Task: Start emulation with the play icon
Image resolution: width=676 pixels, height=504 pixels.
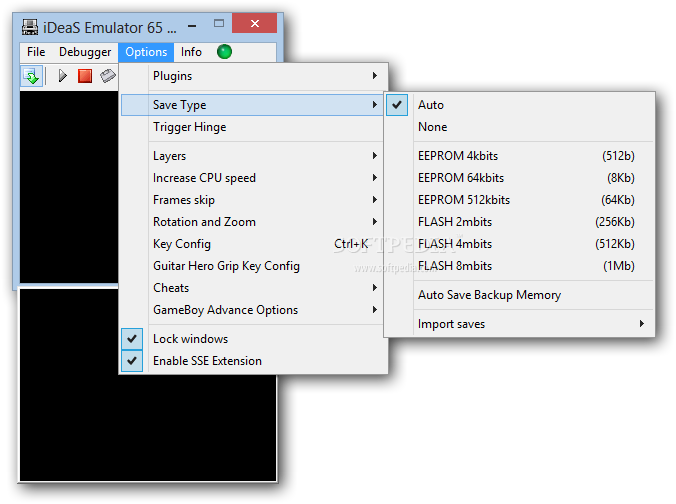Action: [x=63, y=76]
